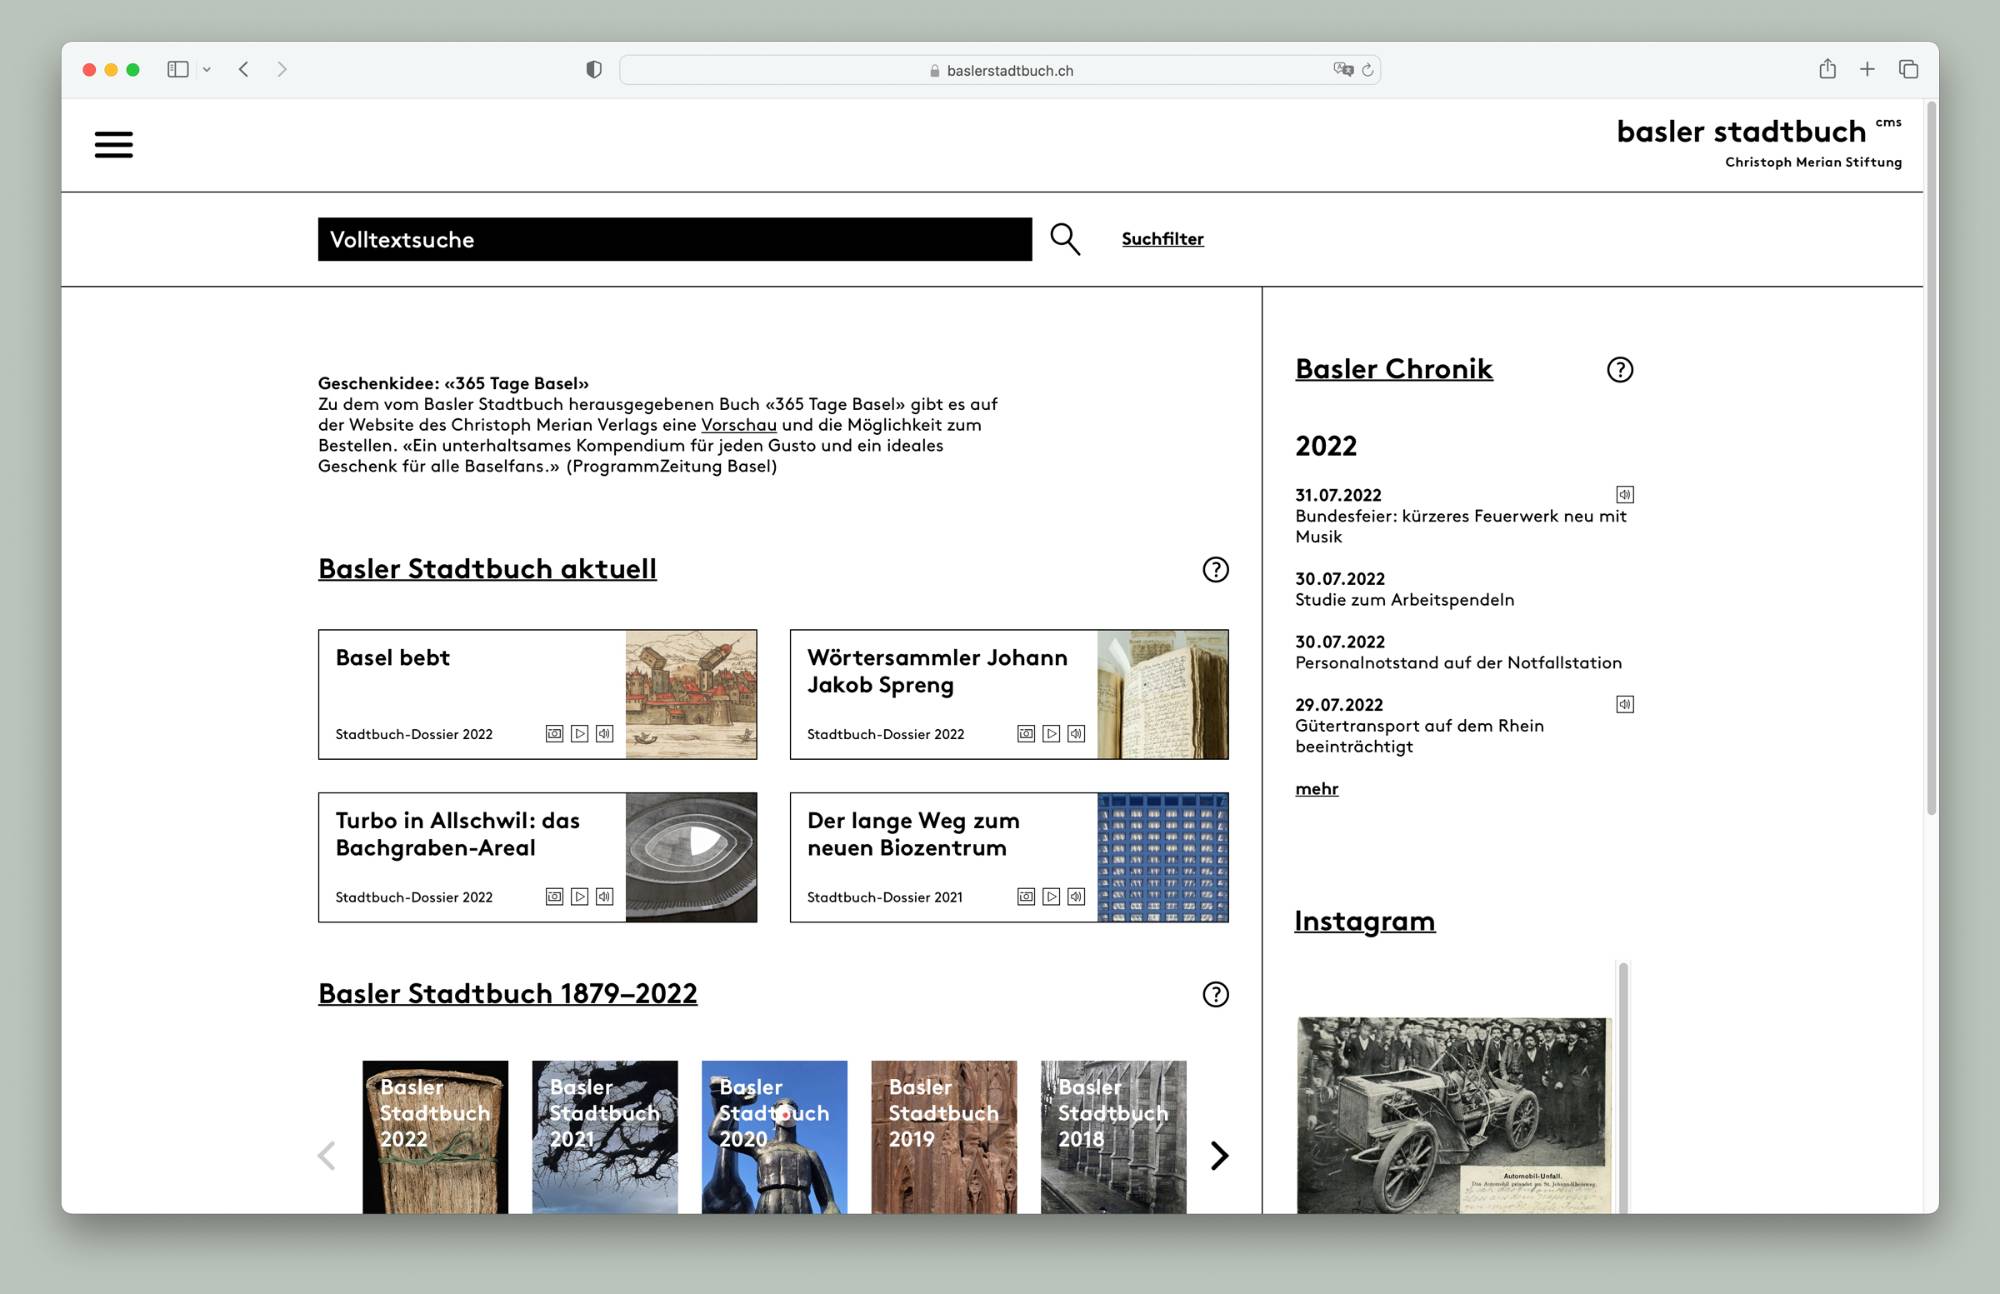The height and width of the screenshot is (1294, 2000).
Task: Click audio icon on Turbo in Allschwil card
Action: 605,897
